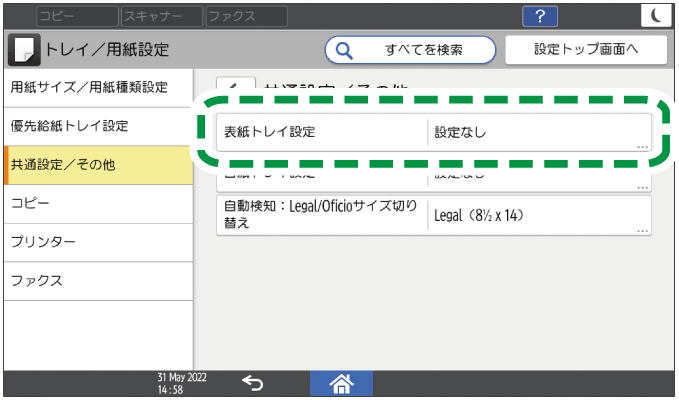The height and width of the screenshot is (400, 679).
Task: Click the Legal (8½ x 14) value
Action: click(x=479, y=215)
